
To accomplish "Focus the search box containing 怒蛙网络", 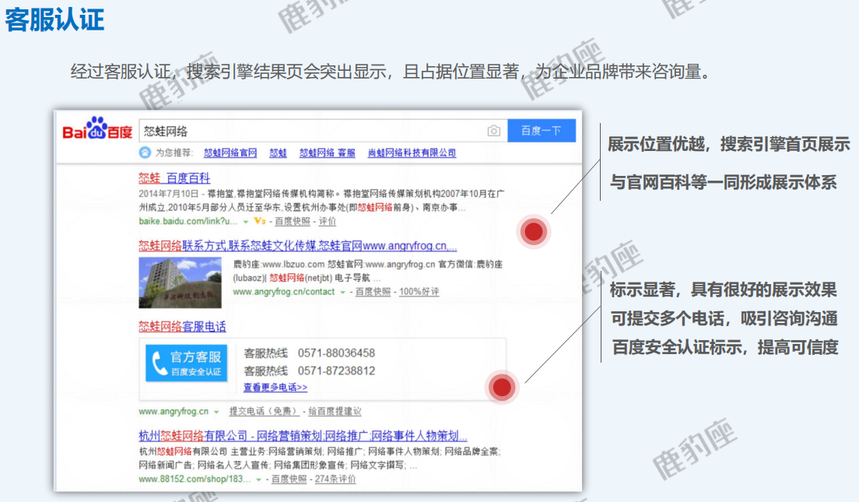I will 323,131.
